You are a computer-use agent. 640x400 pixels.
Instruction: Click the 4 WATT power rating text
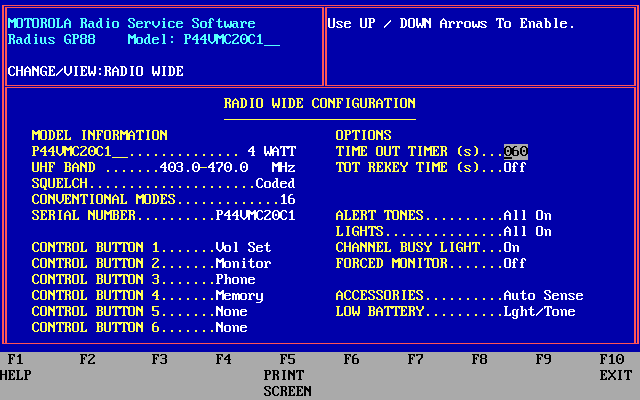click(271, 151)
